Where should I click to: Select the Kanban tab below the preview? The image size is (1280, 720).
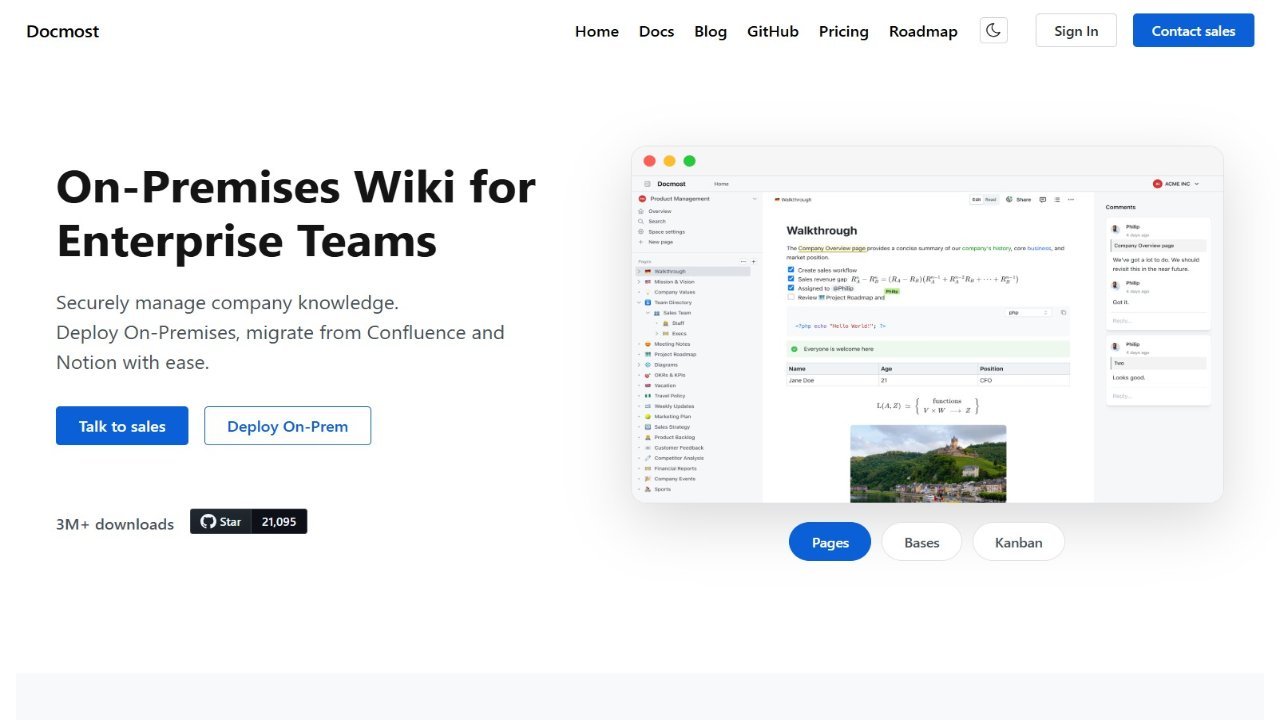1018,542
